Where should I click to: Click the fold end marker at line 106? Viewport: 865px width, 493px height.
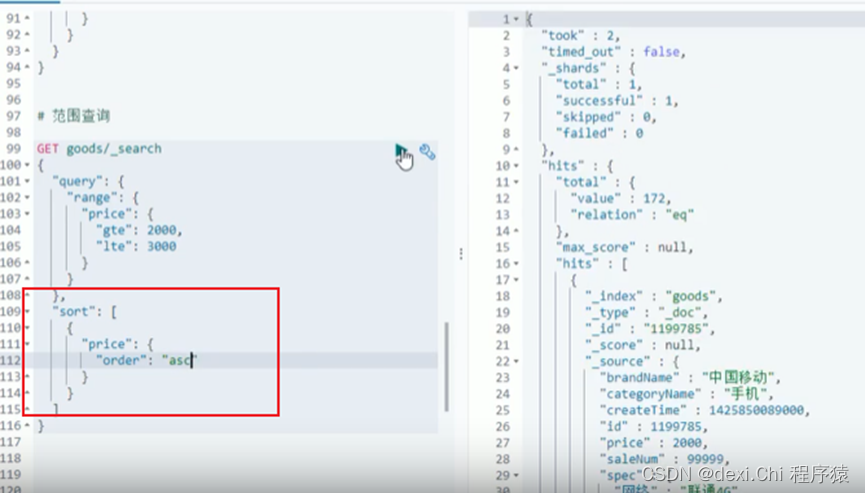tap(27, 262)
